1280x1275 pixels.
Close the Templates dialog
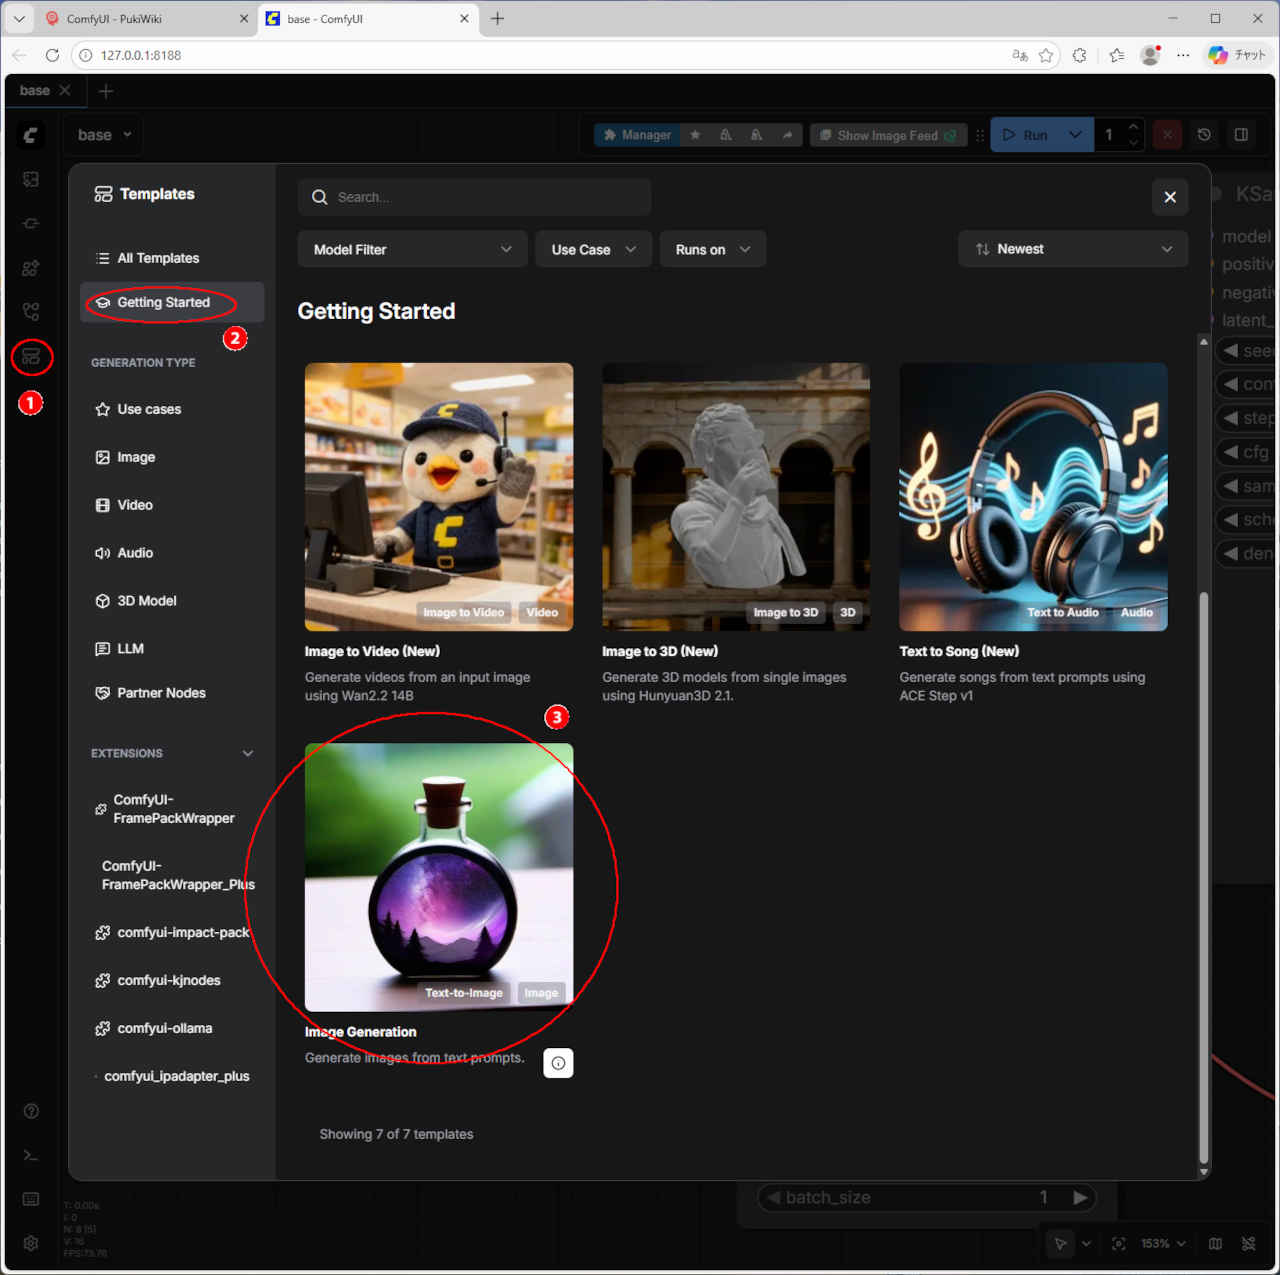pyautogui.click(x=1169, y=197)
